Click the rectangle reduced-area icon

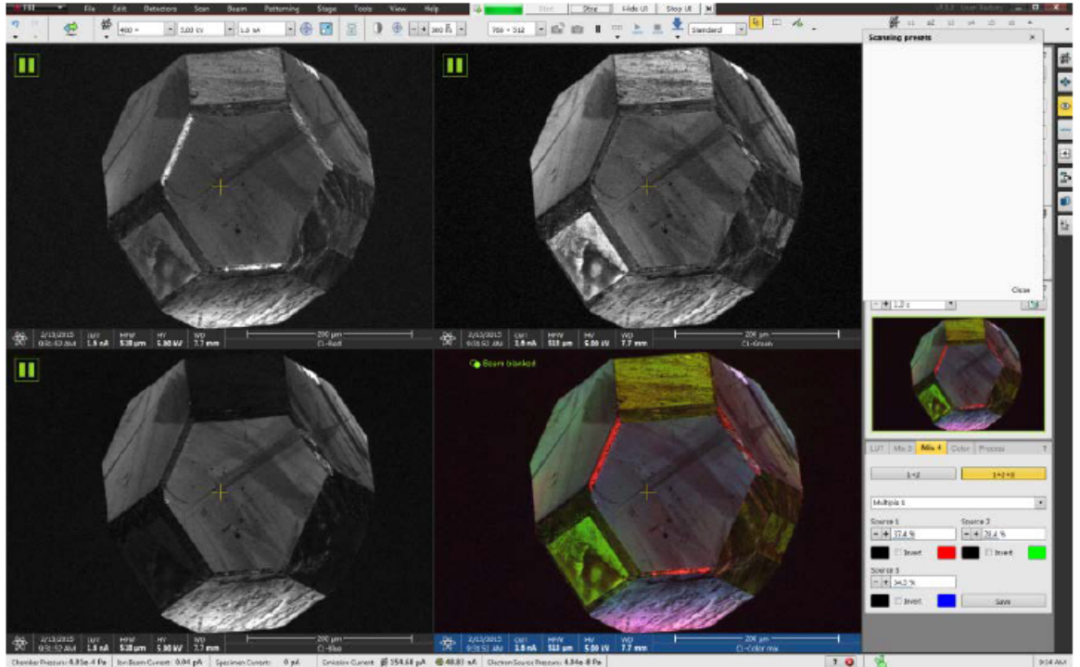tap(776, 23)
